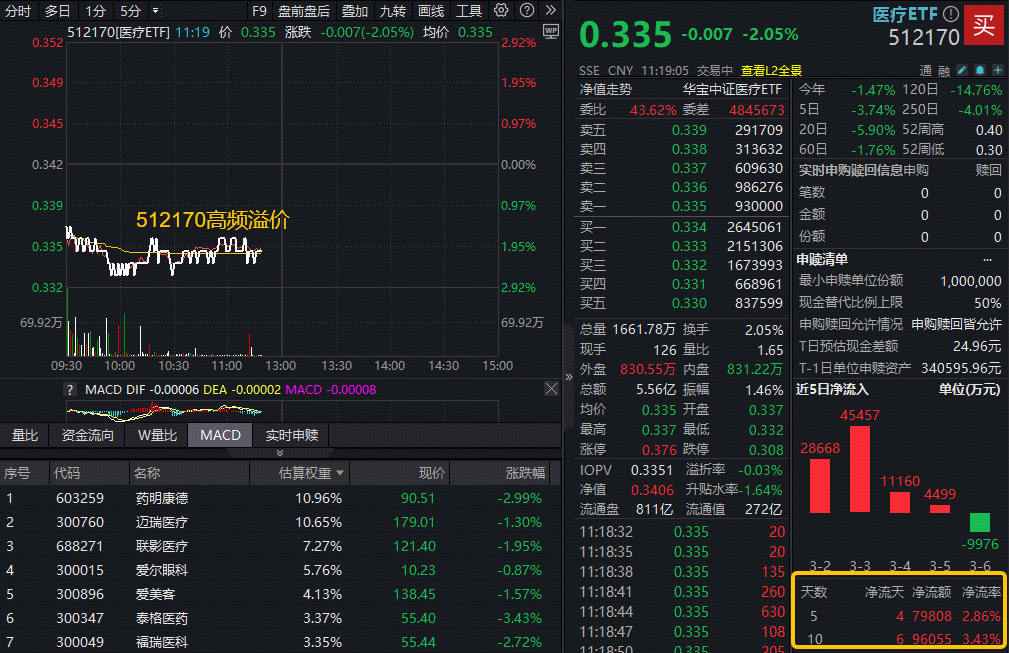The width and height of the screenshot is (1009, 653).
Task: Click the pencil edit icon beside the bell
Action: pos(961,70)
